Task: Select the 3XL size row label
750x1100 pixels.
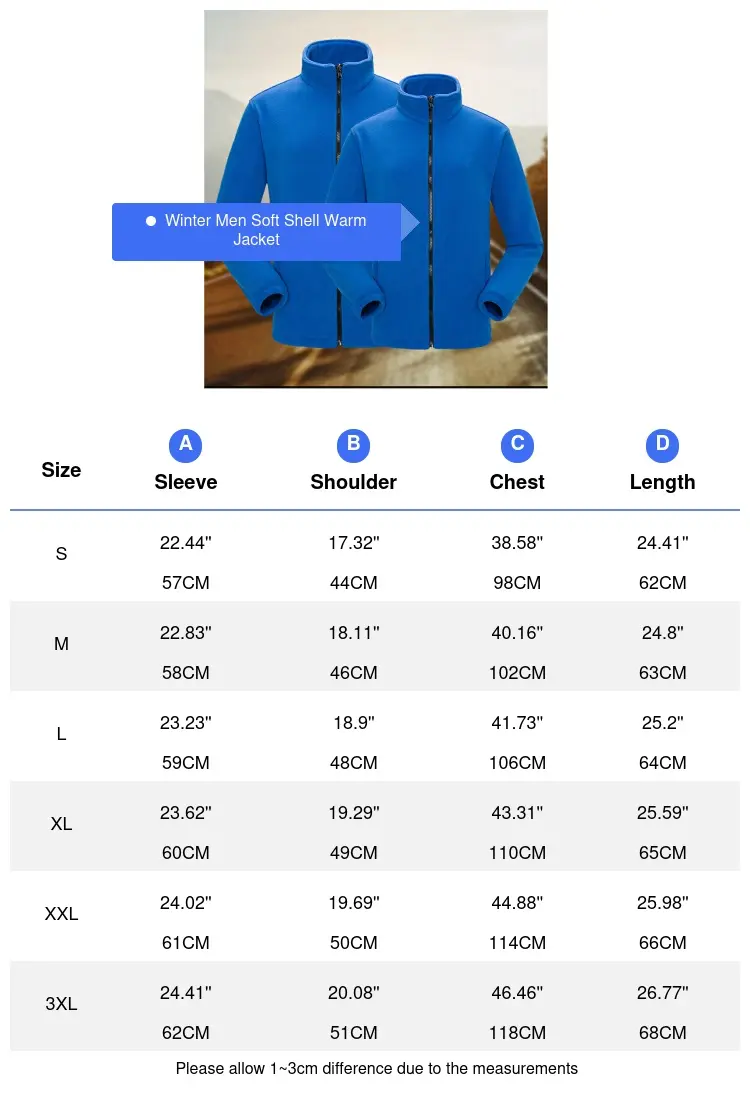Action: pos(61,1004)
